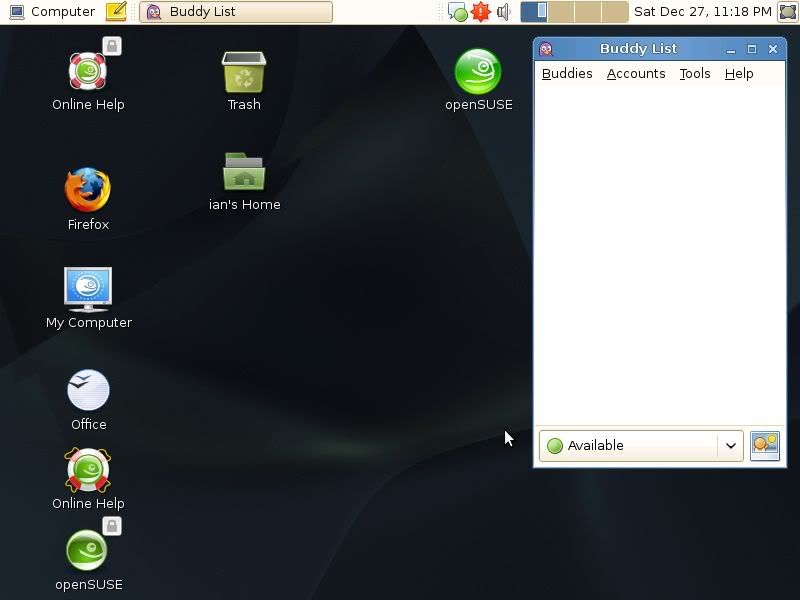800x600 pixels.
Task: Click the "My Computer" label text
Action: pyautogui.click(x=89, y=323)
